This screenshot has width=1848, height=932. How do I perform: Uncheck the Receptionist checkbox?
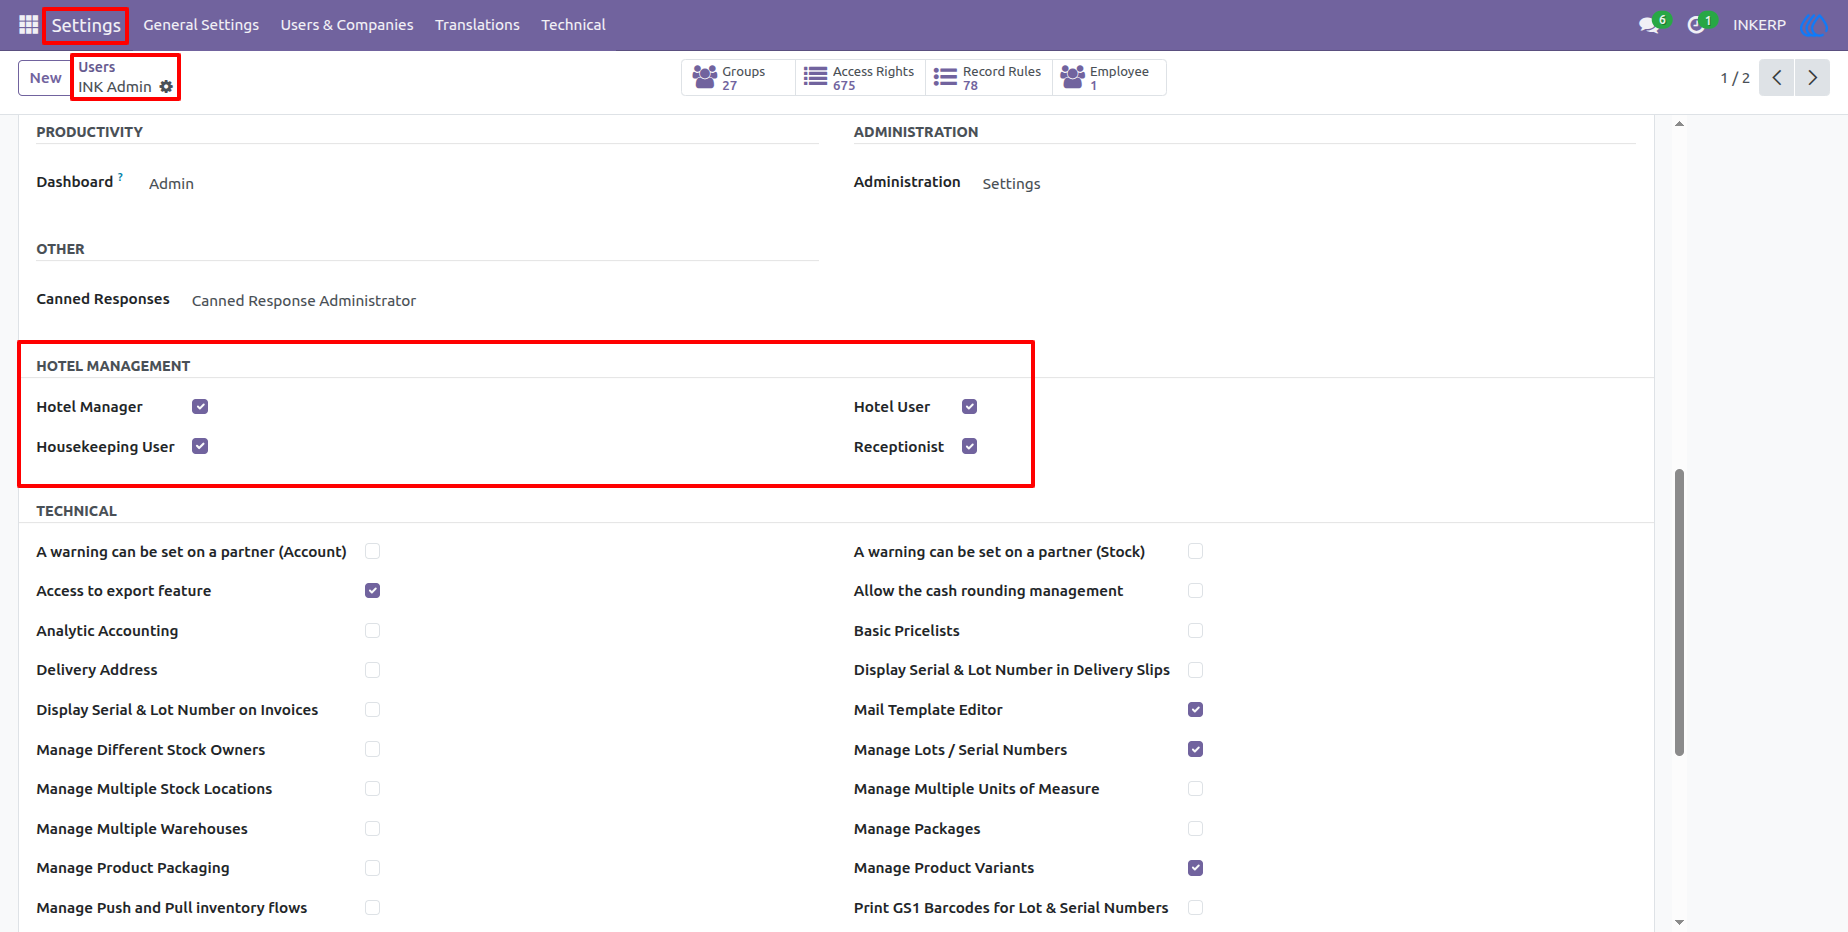[969, 446]
